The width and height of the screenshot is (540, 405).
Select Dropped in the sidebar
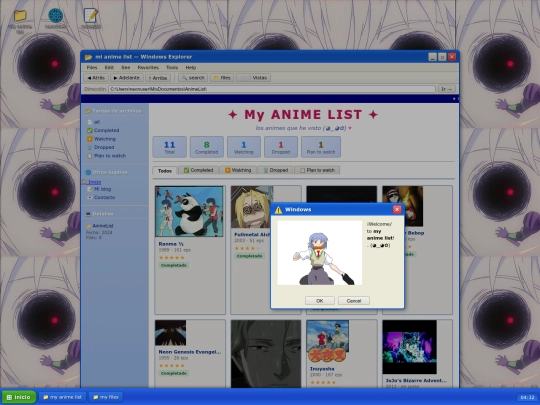pyautogui.click(x=101, y=147)
